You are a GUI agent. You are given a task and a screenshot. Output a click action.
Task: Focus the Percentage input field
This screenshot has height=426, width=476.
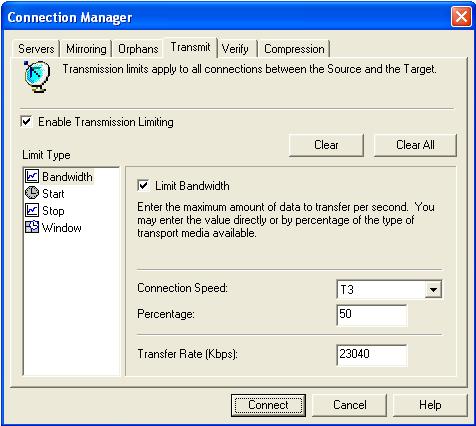pyautogui.click(x=372, y=314)
